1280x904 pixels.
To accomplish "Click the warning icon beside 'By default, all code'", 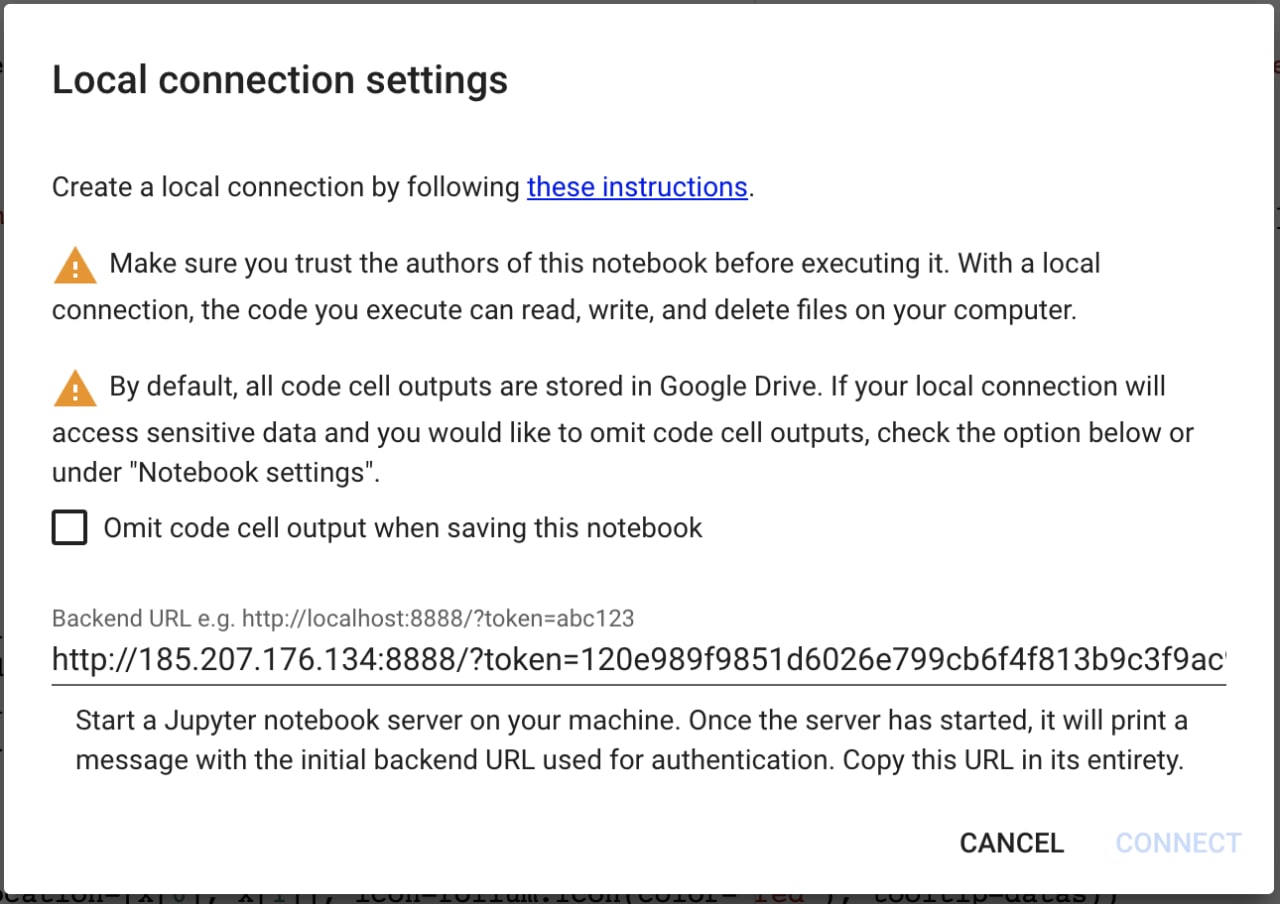I will [75, 388].
